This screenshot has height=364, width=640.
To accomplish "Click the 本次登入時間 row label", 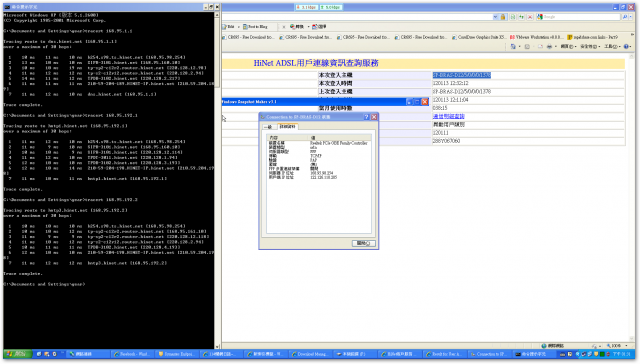I will [336, 83].
